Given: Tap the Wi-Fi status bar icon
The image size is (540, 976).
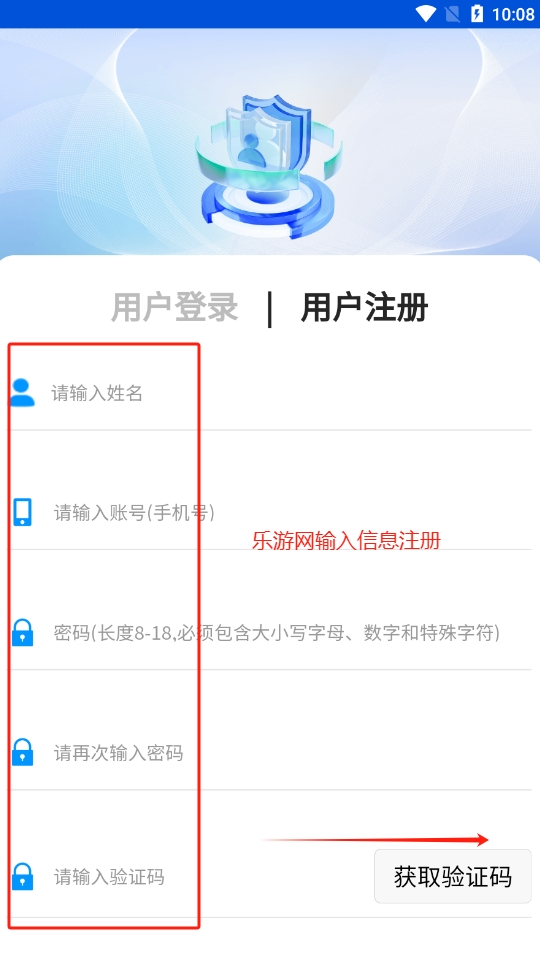Looking at the screenshot, I should [x=426, y=14].
